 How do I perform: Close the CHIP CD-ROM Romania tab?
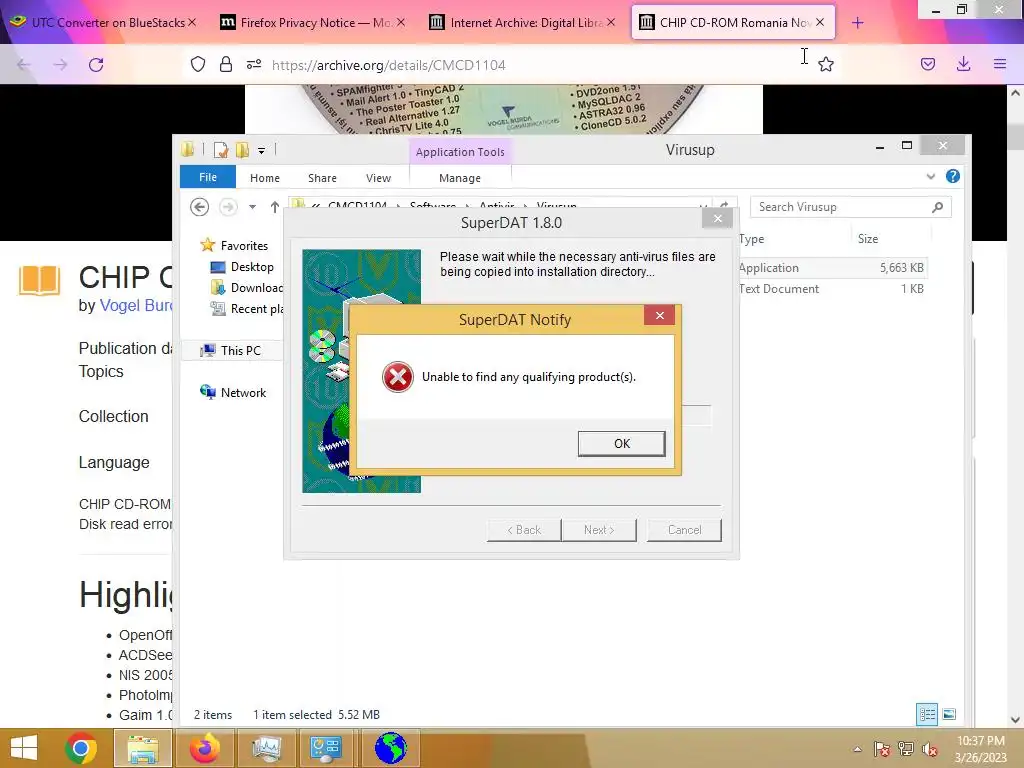coord(820,22)
